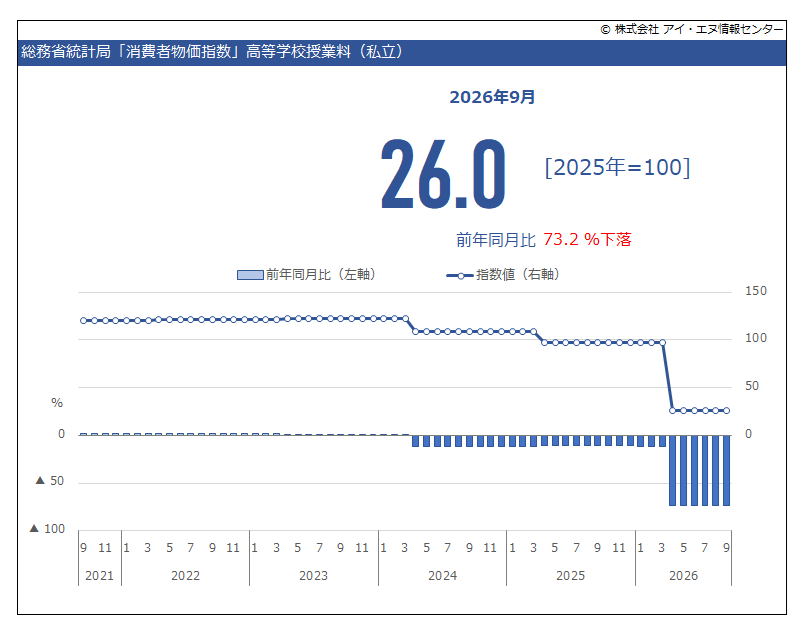Click the right axis value 0

tap(749, 434)
